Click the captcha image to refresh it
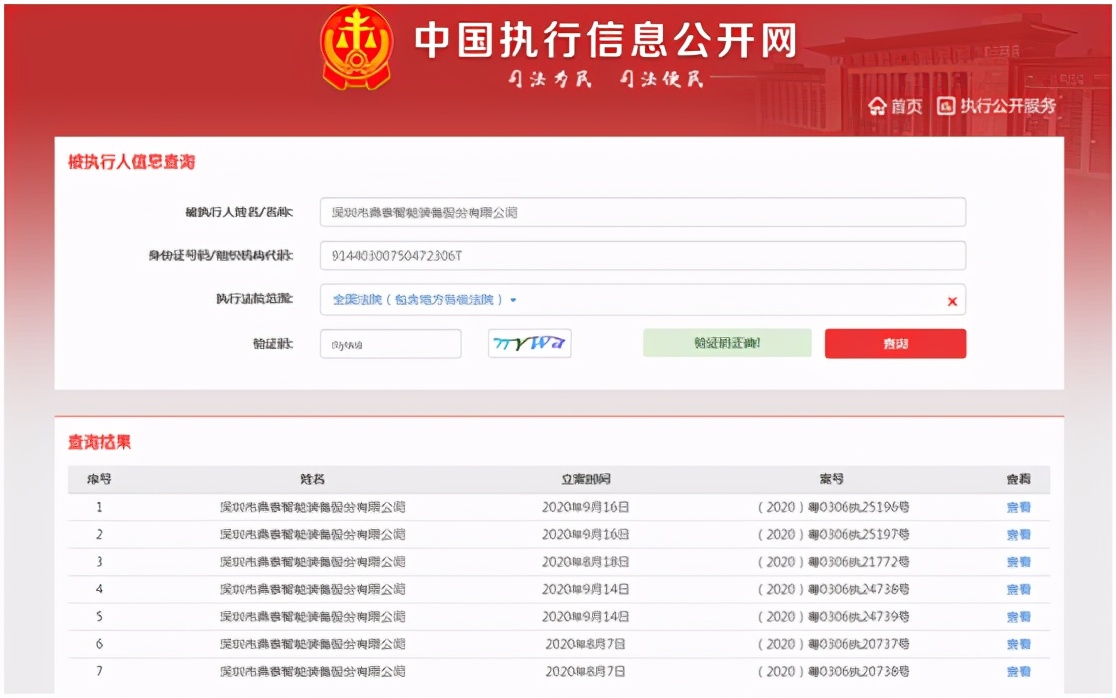The width and height of the screenshot is (1116, 698). (x=528, y=343)
